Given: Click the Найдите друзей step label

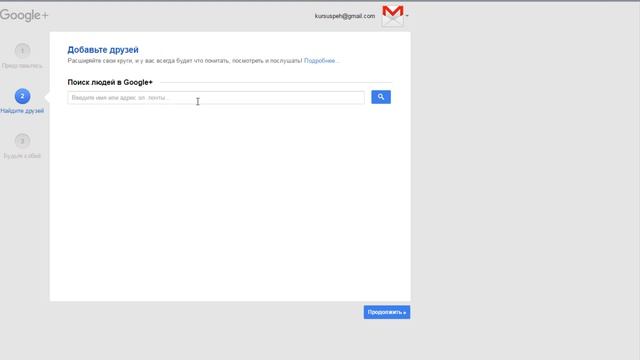Looking at the screenshot, I should pos(22,111).
